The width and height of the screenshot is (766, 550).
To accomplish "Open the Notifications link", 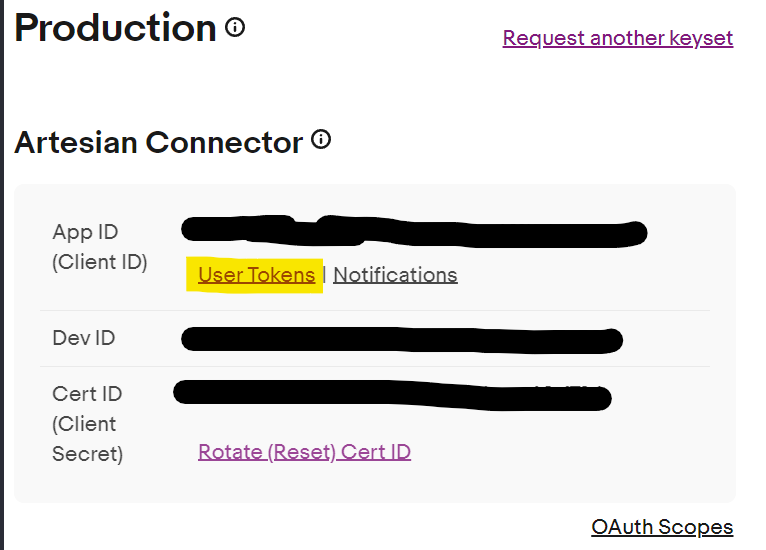I will (395, 275).
